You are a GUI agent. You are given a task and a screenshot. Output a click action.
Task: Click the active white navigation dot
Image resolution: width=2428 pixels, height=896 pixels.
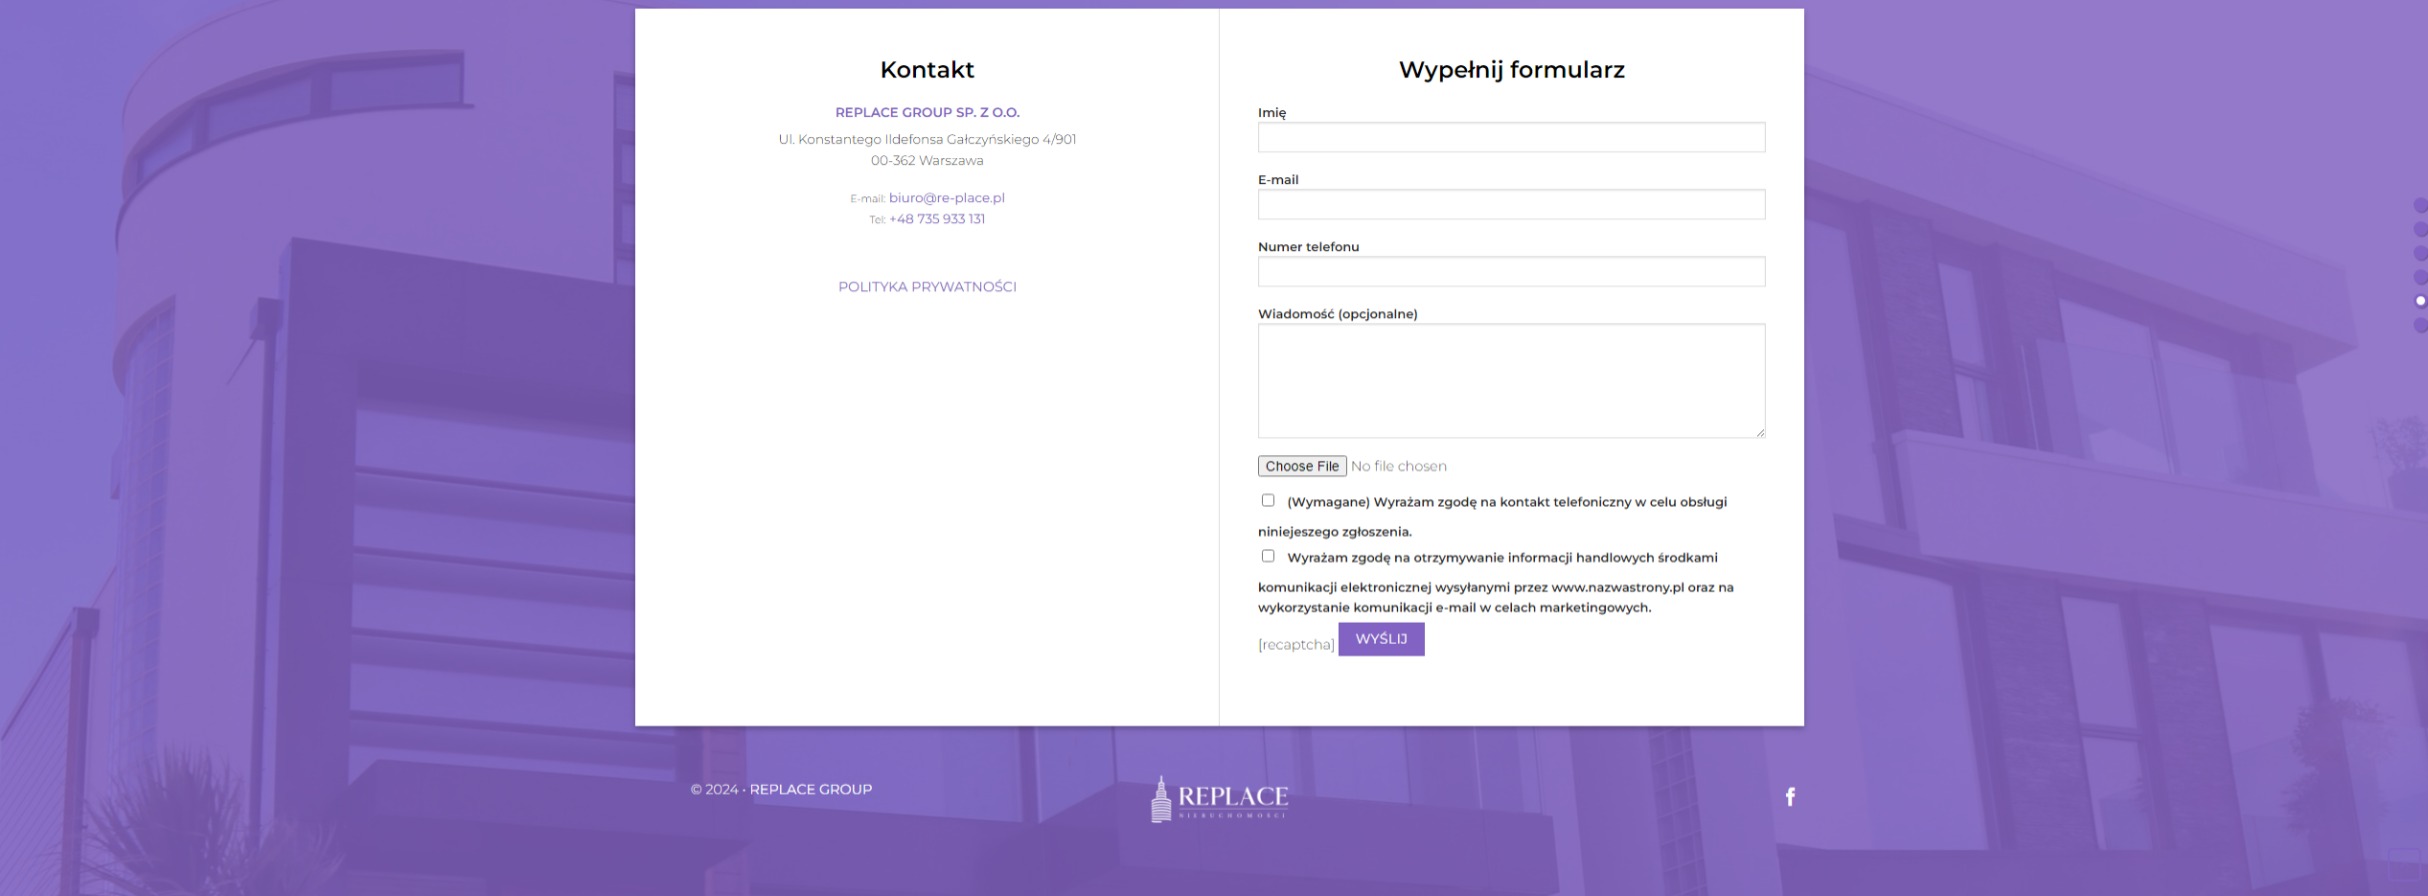point(2420,301)
